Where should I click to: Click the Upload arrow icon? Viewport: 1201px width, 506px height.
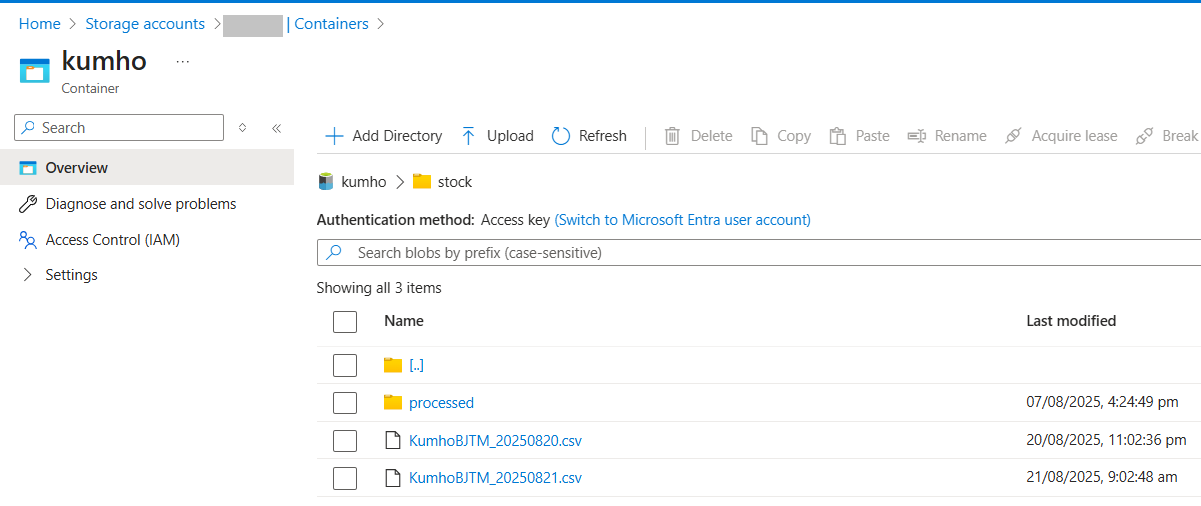tap(468, 136)
